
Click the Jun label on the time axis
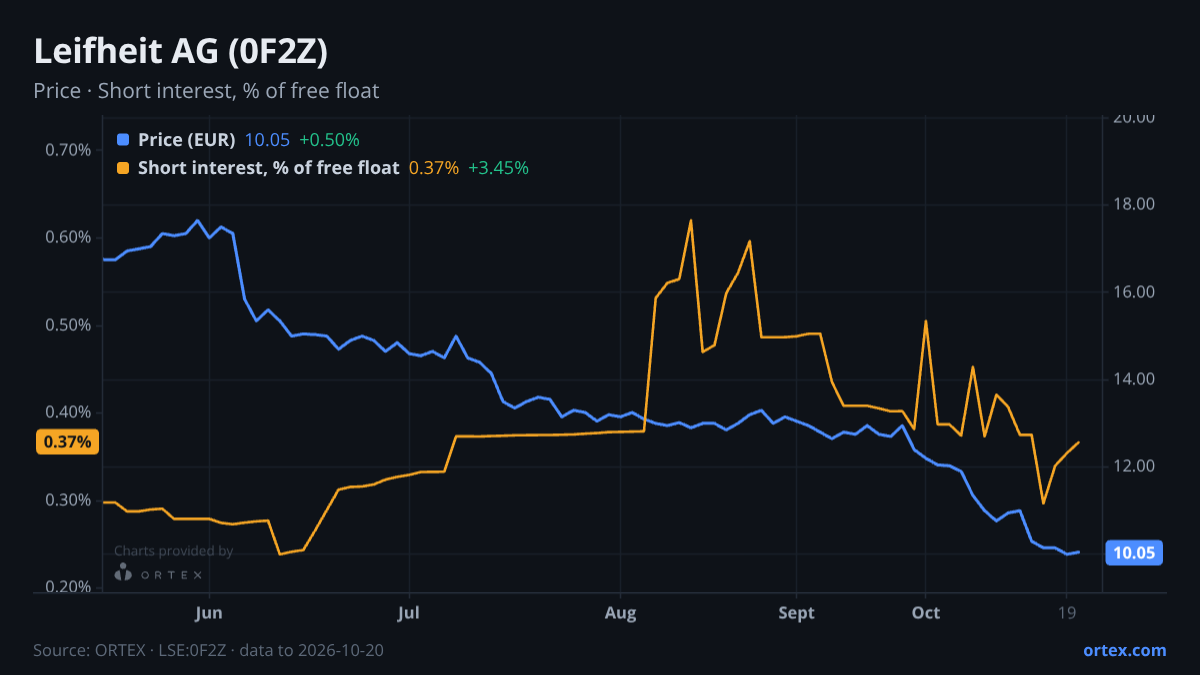point(209,613)
